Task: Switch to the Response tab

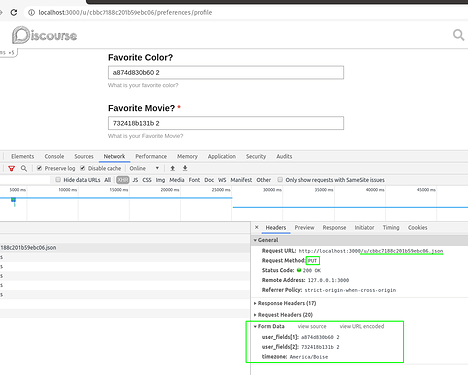Action: [x=334, y=228]
